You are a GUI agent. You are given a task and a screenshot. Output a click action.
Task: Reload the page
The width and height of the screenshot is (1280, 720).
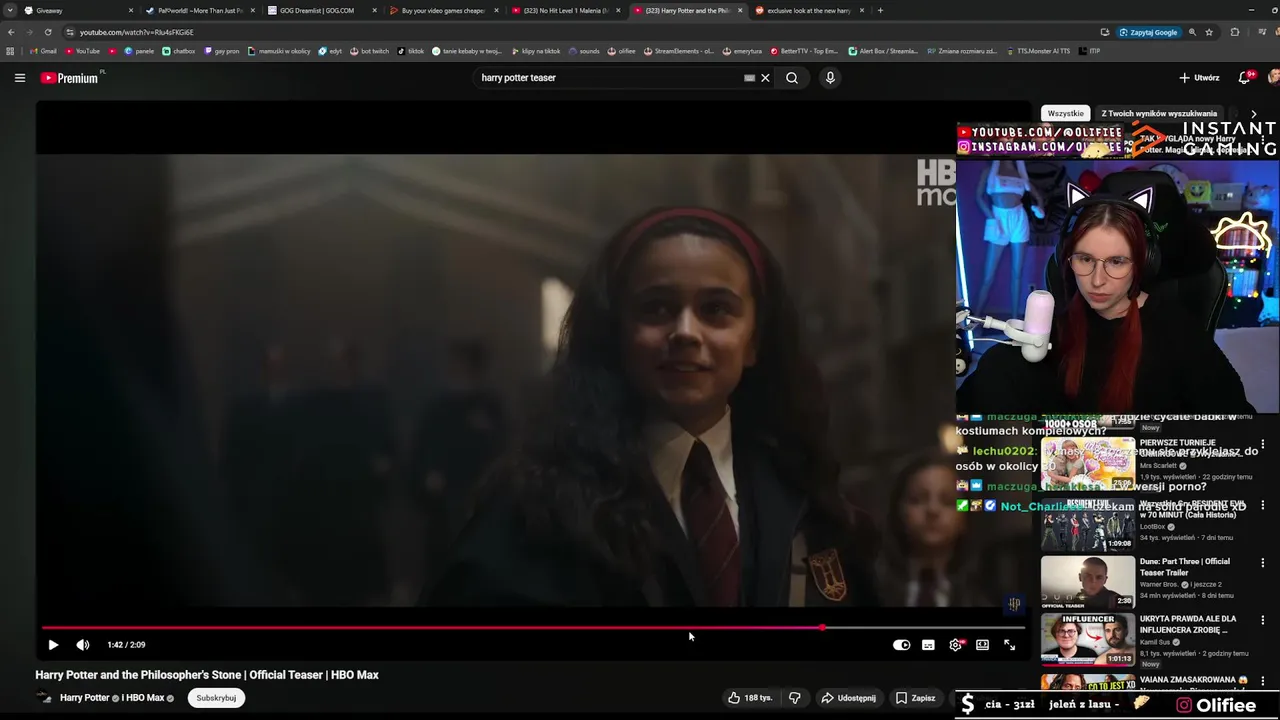click(47, 32)
